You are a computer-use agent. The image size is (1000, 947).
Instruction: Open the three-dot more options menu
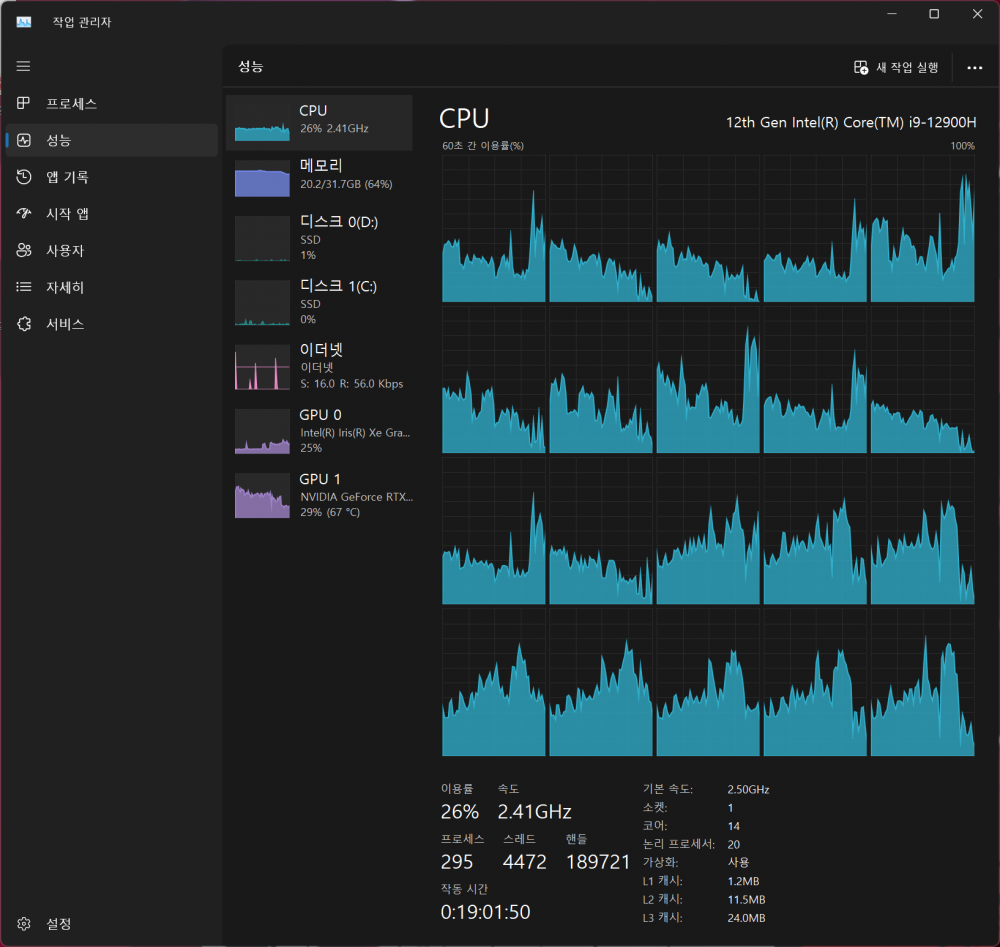975,68
